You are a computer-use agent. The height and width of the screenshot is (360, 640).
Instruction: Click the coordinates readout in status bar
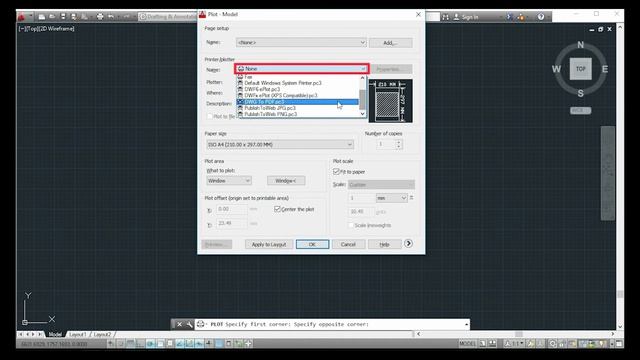click(54, 344)
